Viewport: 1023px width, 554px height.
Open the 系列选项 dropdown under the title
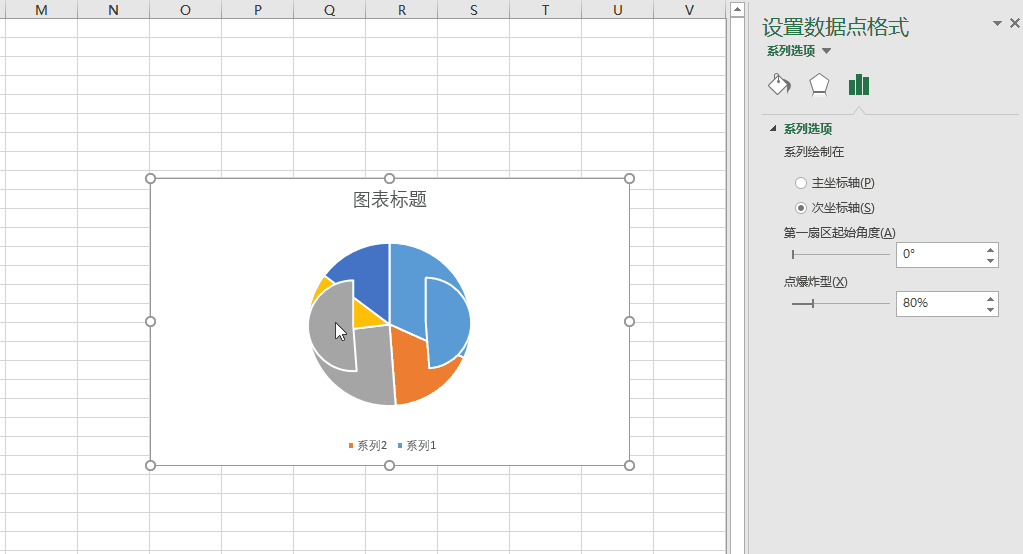(x=827, y=51)
